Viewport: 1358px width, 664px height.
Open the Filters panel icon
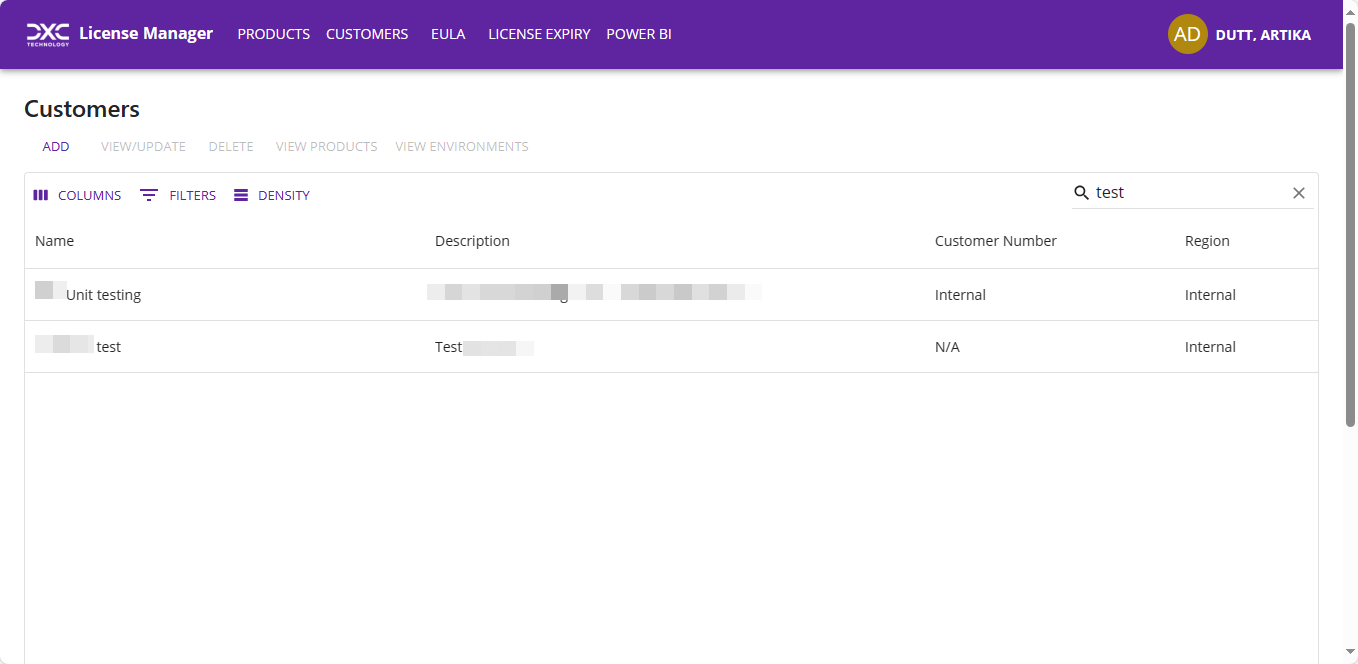[x=149, y=196]
